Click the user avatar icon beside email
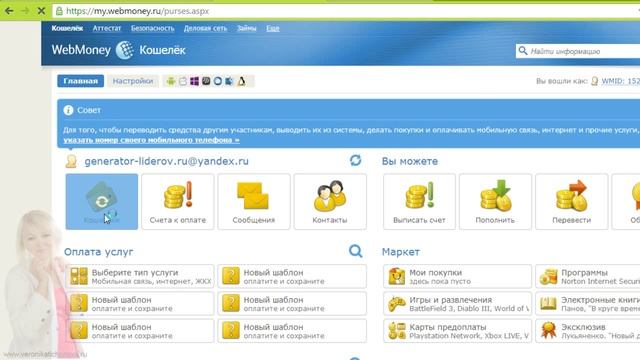The image size is (640, 360). coord(71,161)
